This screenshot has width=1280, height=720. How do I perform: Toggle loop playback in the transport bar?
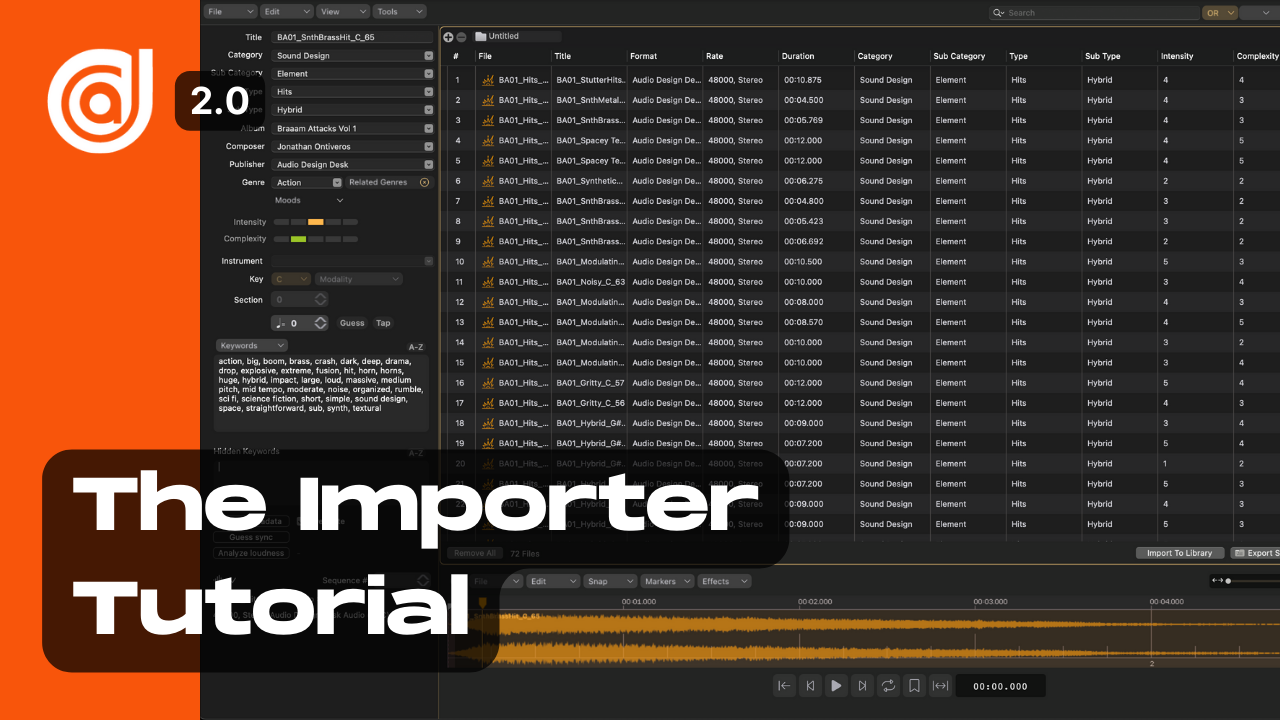click(x=888, y=685)
